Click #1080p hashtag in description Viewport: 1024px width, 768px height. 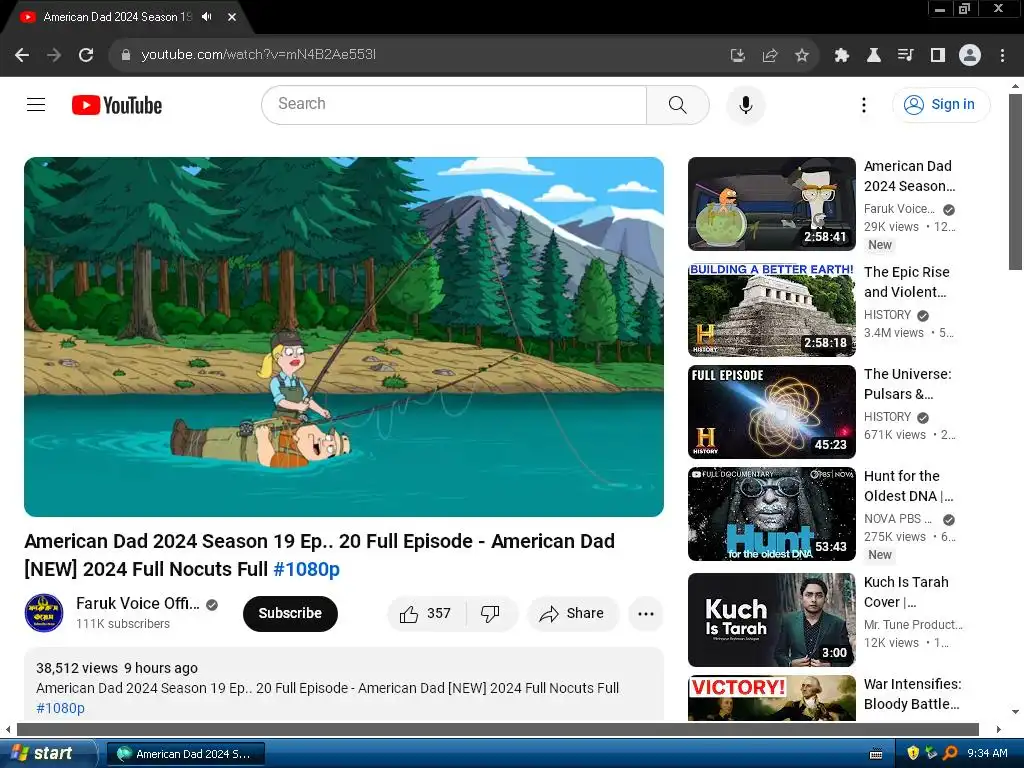60,708
